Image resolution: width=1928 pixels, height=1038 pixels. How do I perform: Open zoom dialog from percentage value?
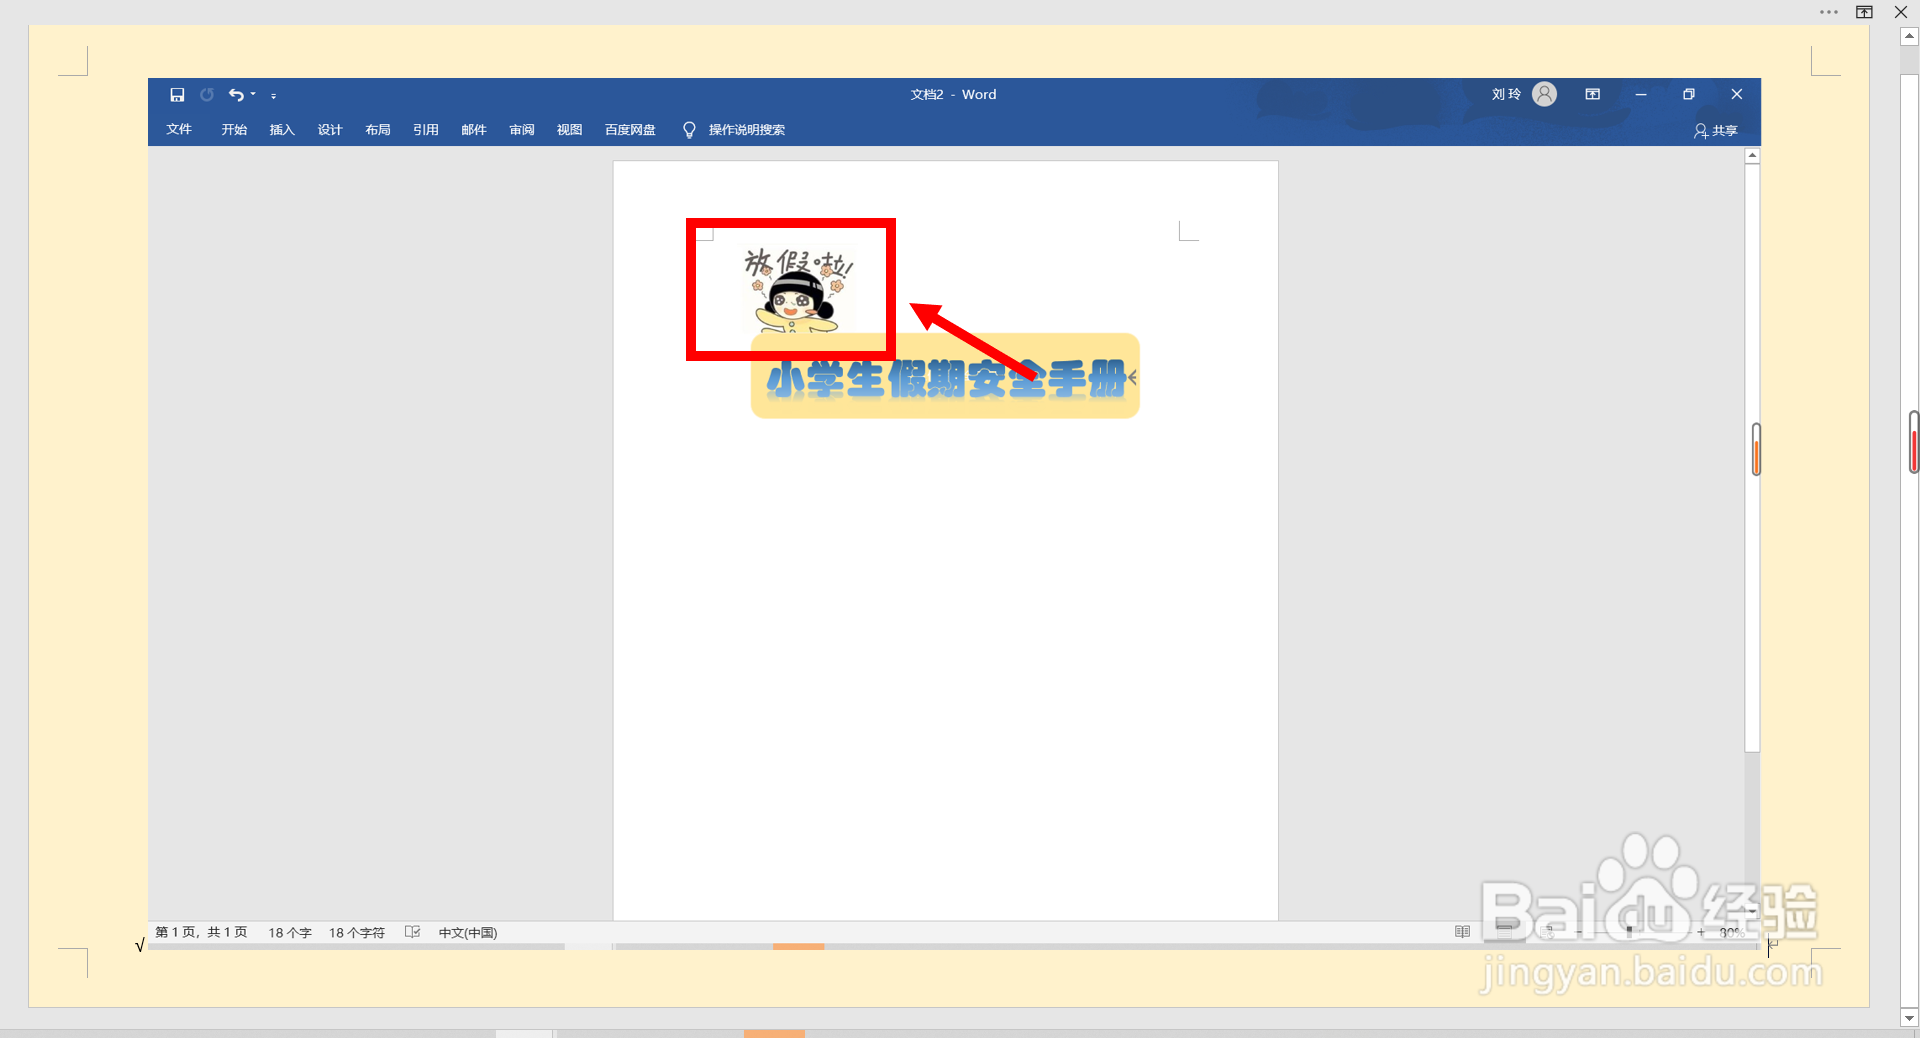[1732, 932]
